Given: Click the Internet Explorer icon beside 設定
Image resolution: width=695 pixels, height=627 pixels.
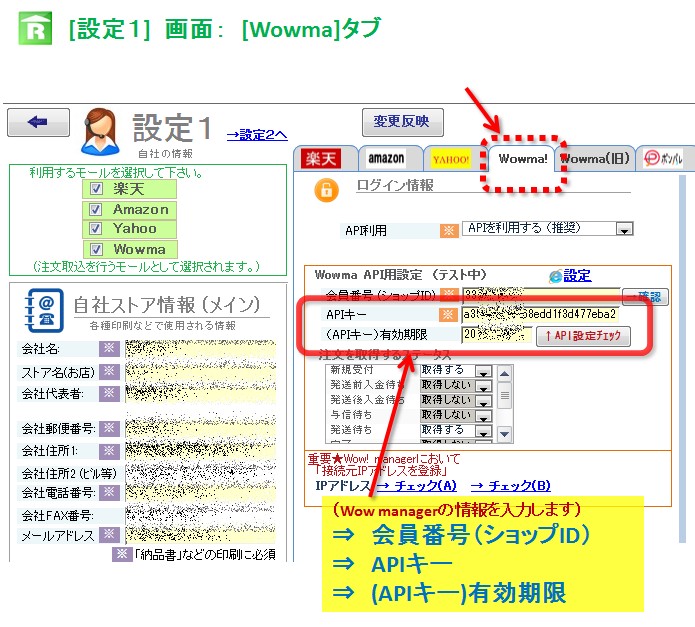Looking at the screenshot, I should tap(555, 277).
